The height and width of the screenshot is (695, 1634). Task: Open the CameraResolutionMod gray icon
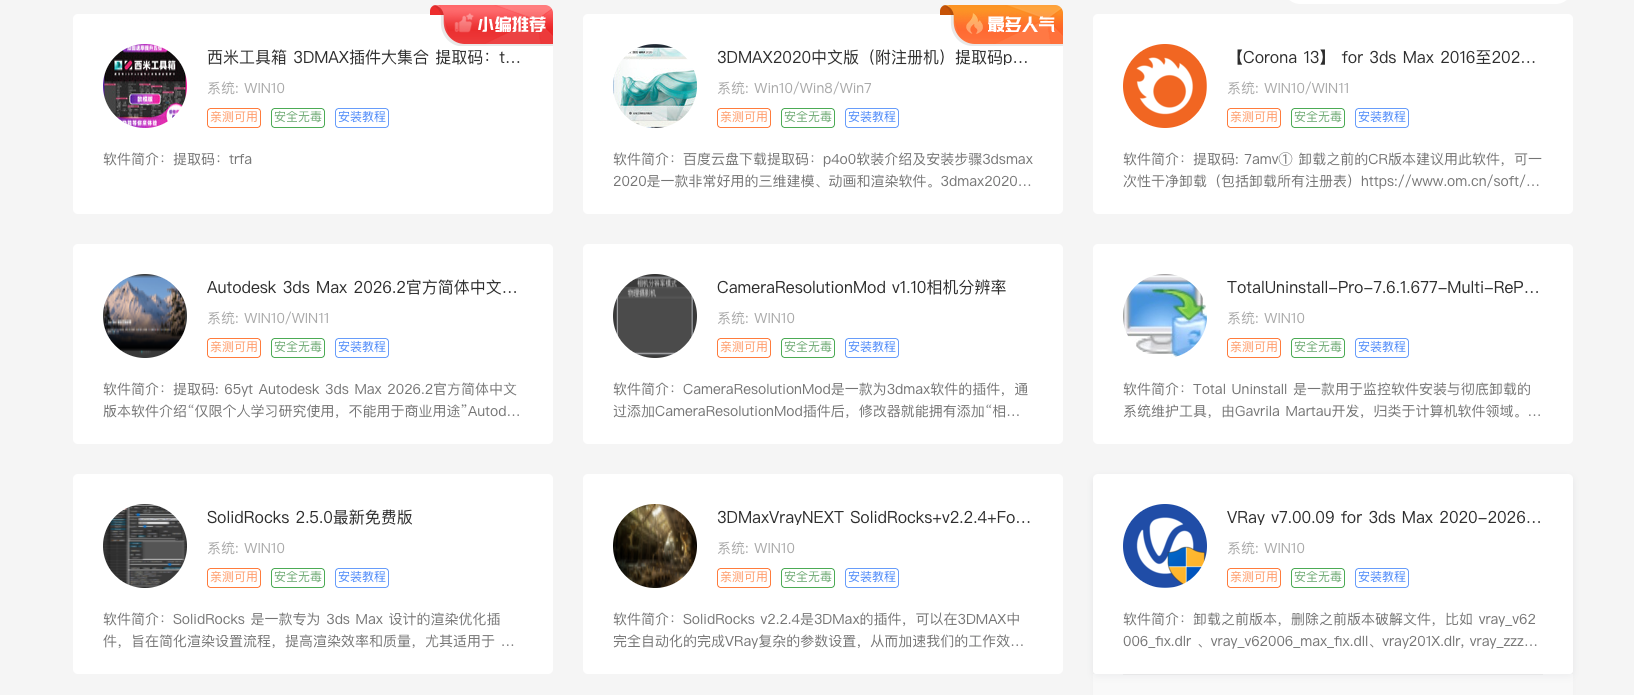(x=655, y=316)
